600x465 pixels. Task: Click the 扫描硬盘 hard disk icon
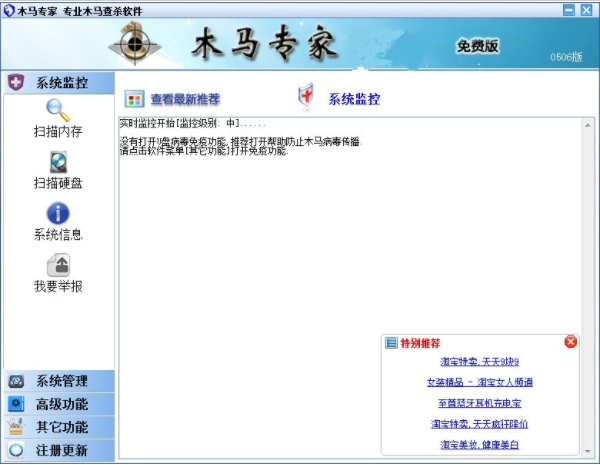pos(59,162)
